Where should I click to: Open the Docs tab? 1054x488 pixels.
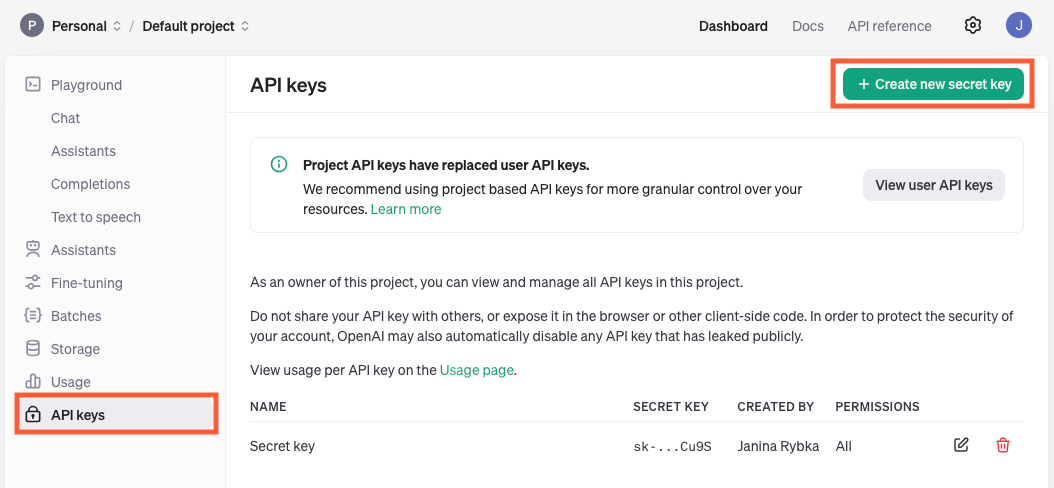tap(807, 26)
